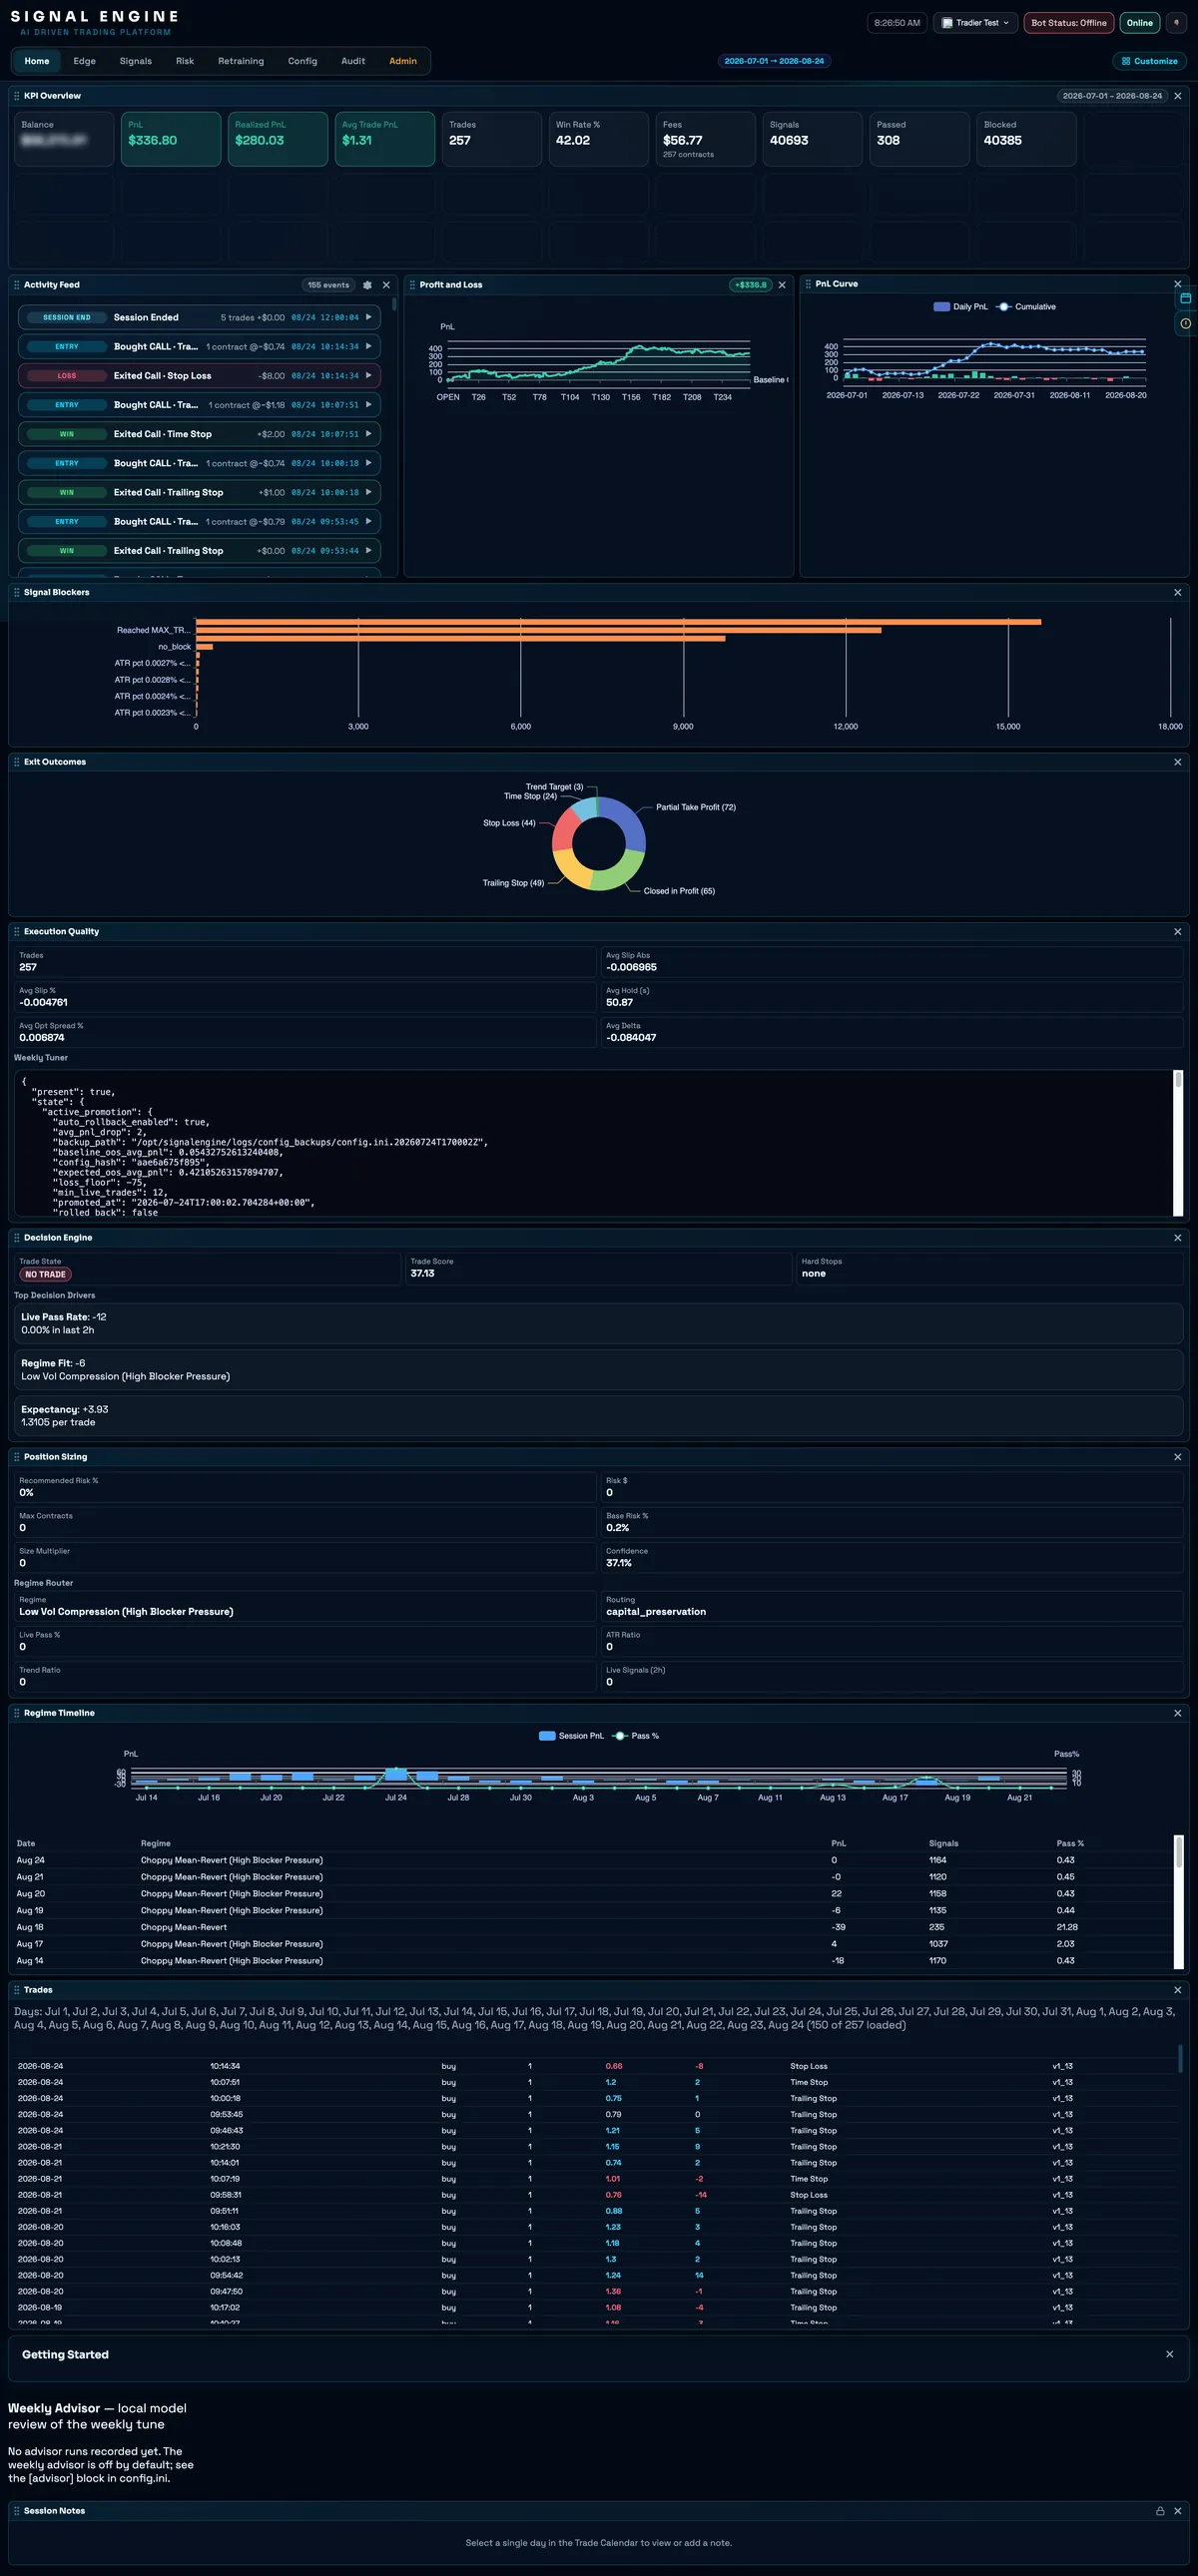
Task: Go to the Risk tab
Action: click(185, 61)
